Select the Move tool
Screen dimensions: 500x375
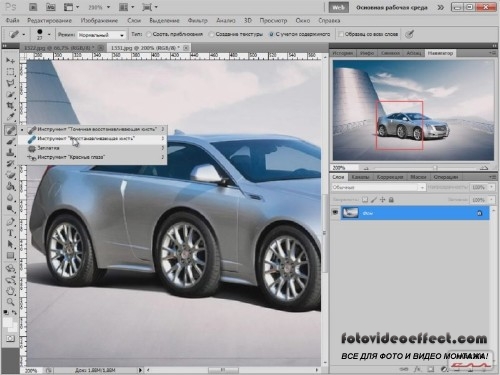click(x=10, y=61)
